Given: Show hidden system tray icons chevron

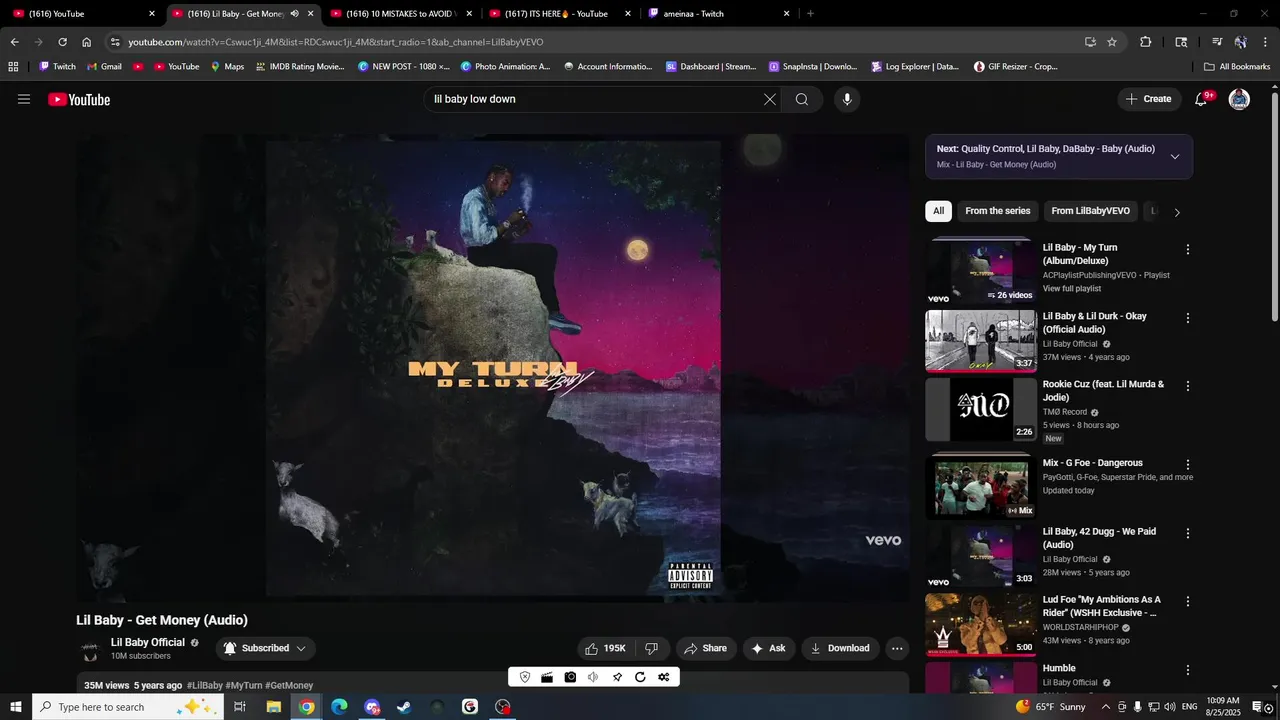Looking at the screenshot, I should pyautogui.click(x=1106, y=707).
